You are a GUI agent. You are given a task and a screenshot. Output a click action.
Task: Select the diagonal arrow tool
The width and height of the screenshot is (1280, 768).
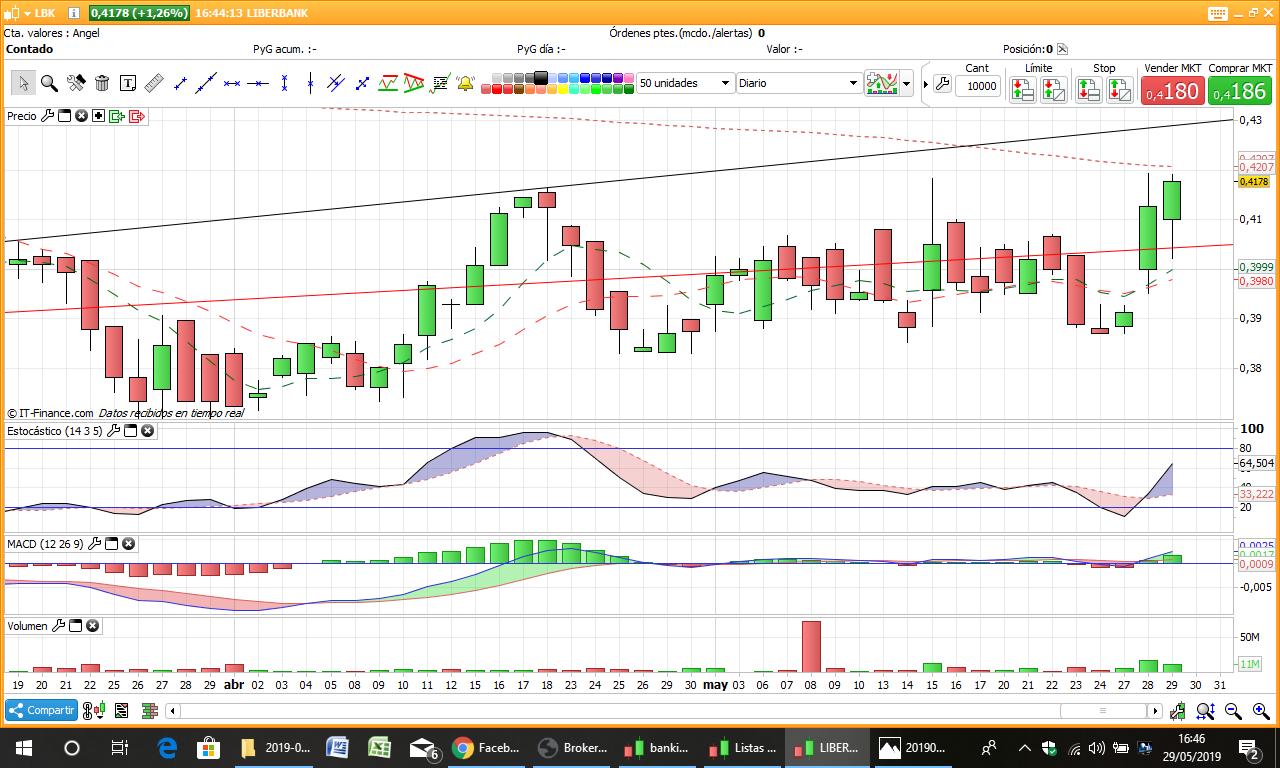pos(362,83)
